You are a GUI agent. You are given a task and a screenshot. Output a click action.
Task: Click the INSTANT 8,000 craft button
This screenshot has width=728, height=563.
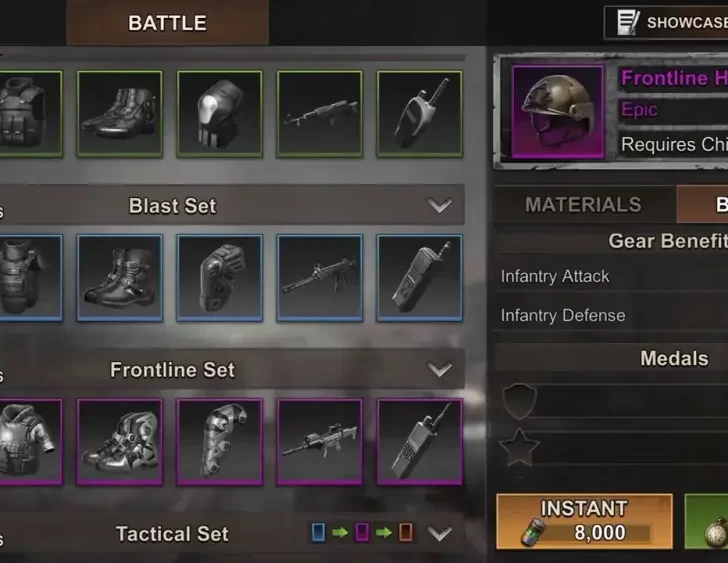pyautogui.click(x=584, y=521)
